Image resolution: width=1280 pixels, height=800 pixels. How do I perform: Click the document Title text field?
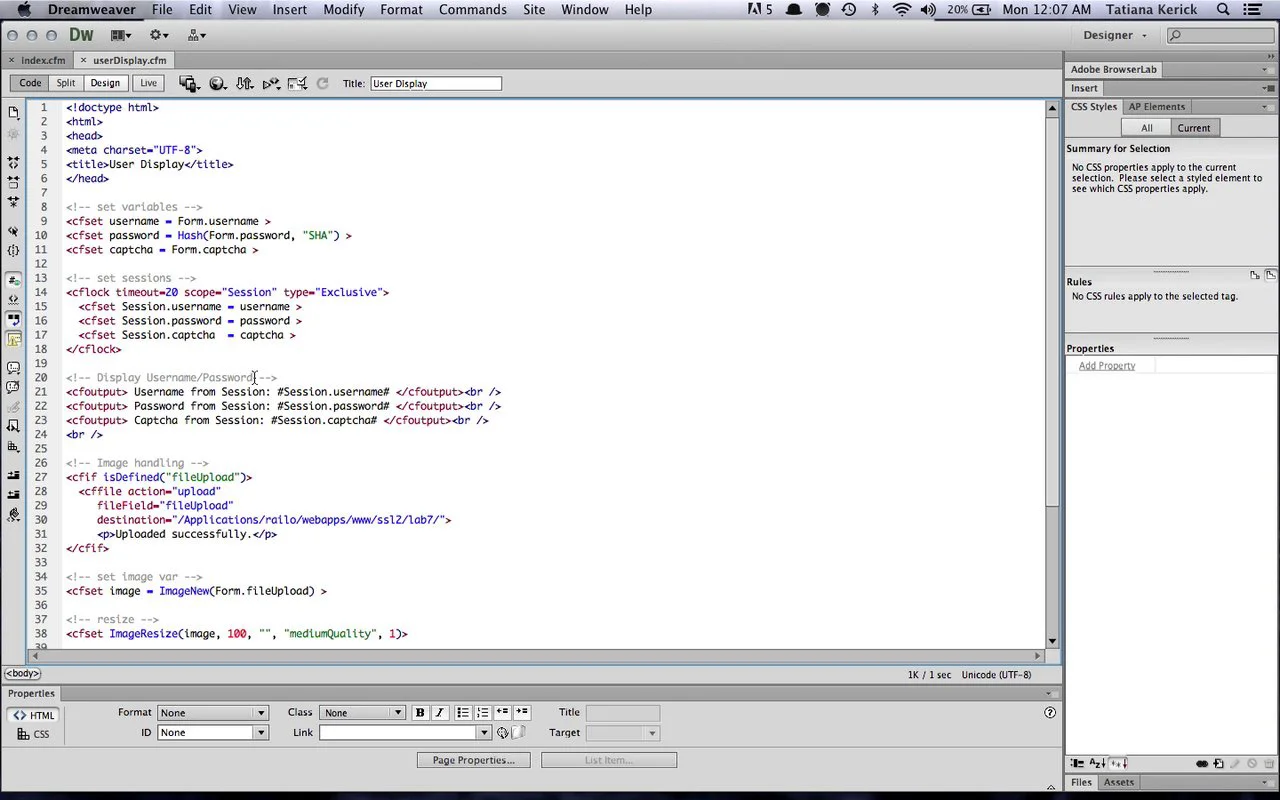click(436, 84)
